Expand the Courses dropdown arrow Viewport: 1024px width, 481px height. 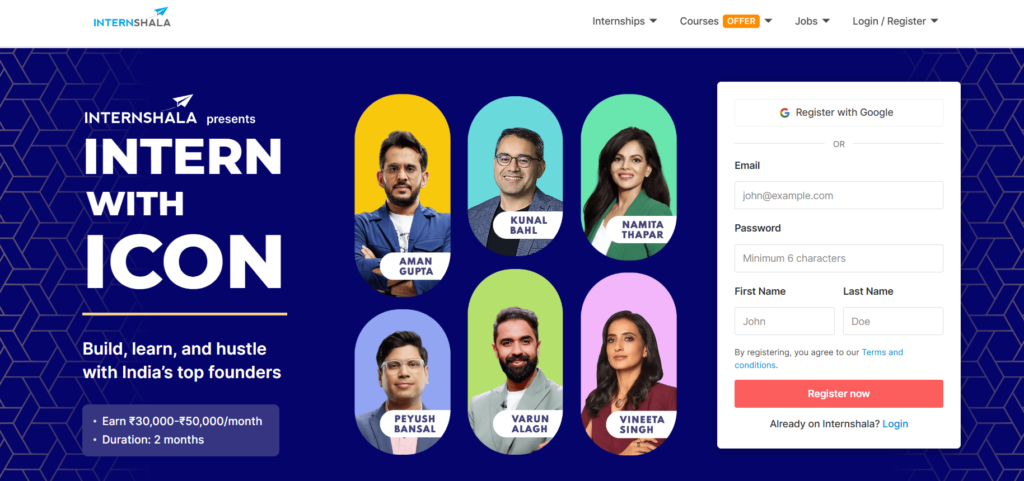(768, 22)
